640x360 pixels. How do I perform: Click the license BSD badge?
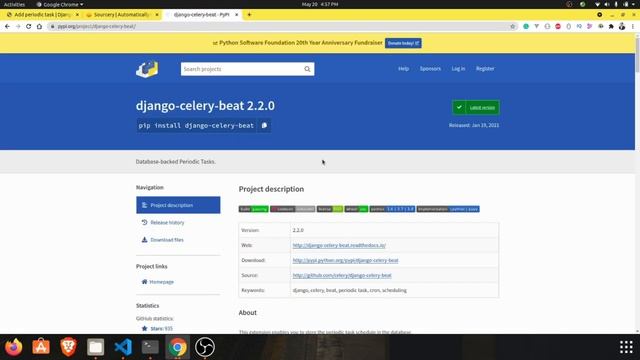330,209
